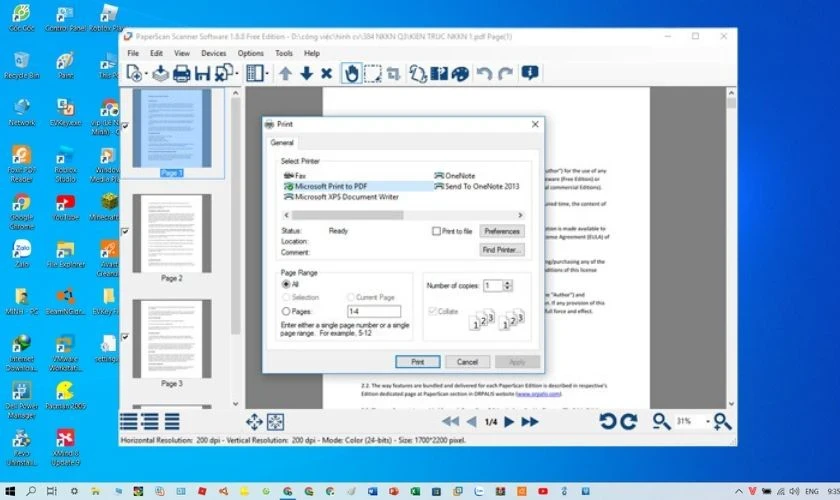Image resolution: width=840 pixels, height=500 pixels.
Task: Go to the next page arrow
Action: click(509, 422)
